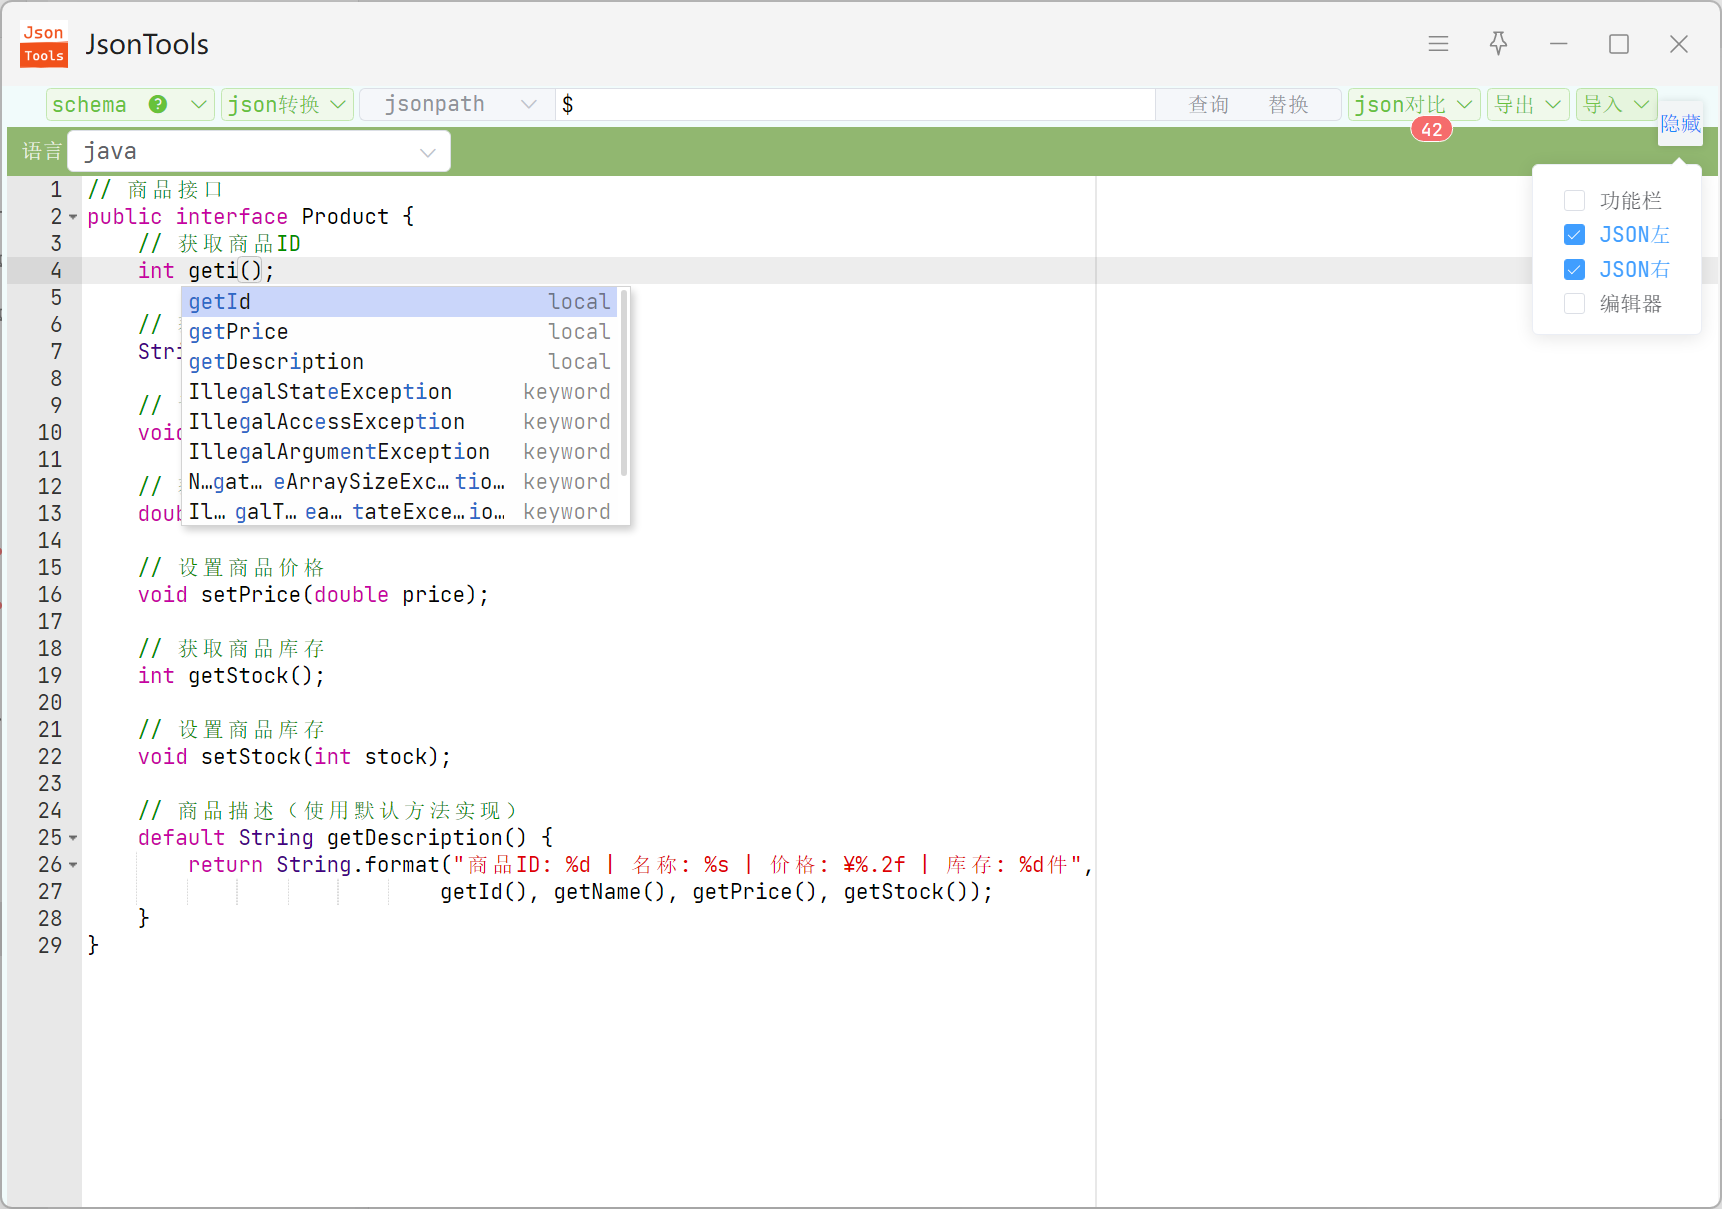Click the green schema help question-mark icon
This screenshot has width=1722, height=1209.
tap(157, 104)
